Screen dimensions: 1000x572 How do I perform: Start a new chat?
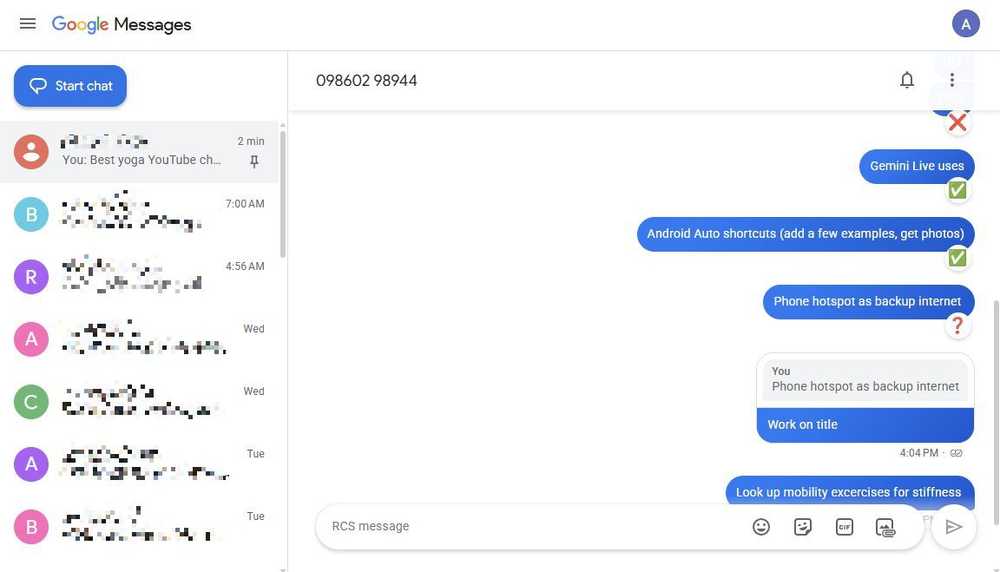click(x=70, y=85)
